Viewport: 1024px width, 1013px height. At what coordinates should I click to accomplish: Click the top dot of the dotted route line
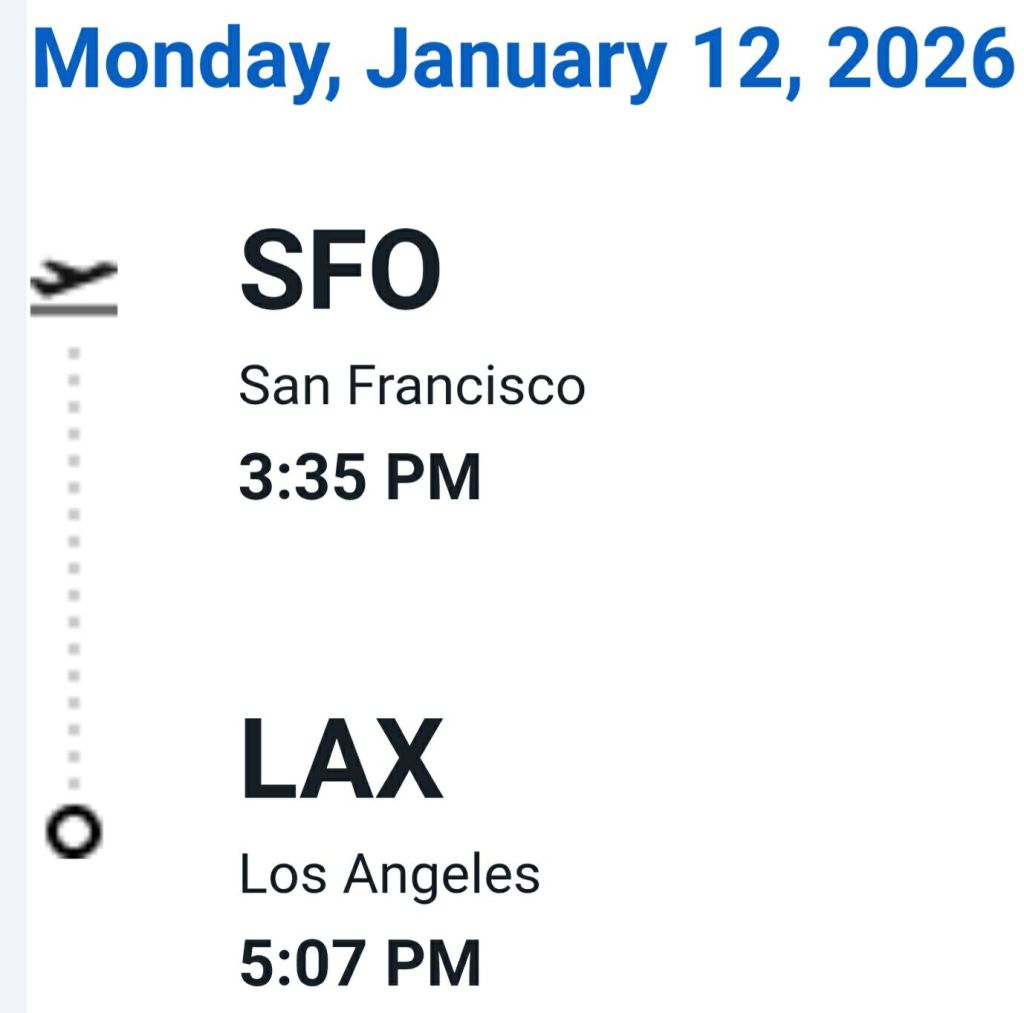[74, 352]
